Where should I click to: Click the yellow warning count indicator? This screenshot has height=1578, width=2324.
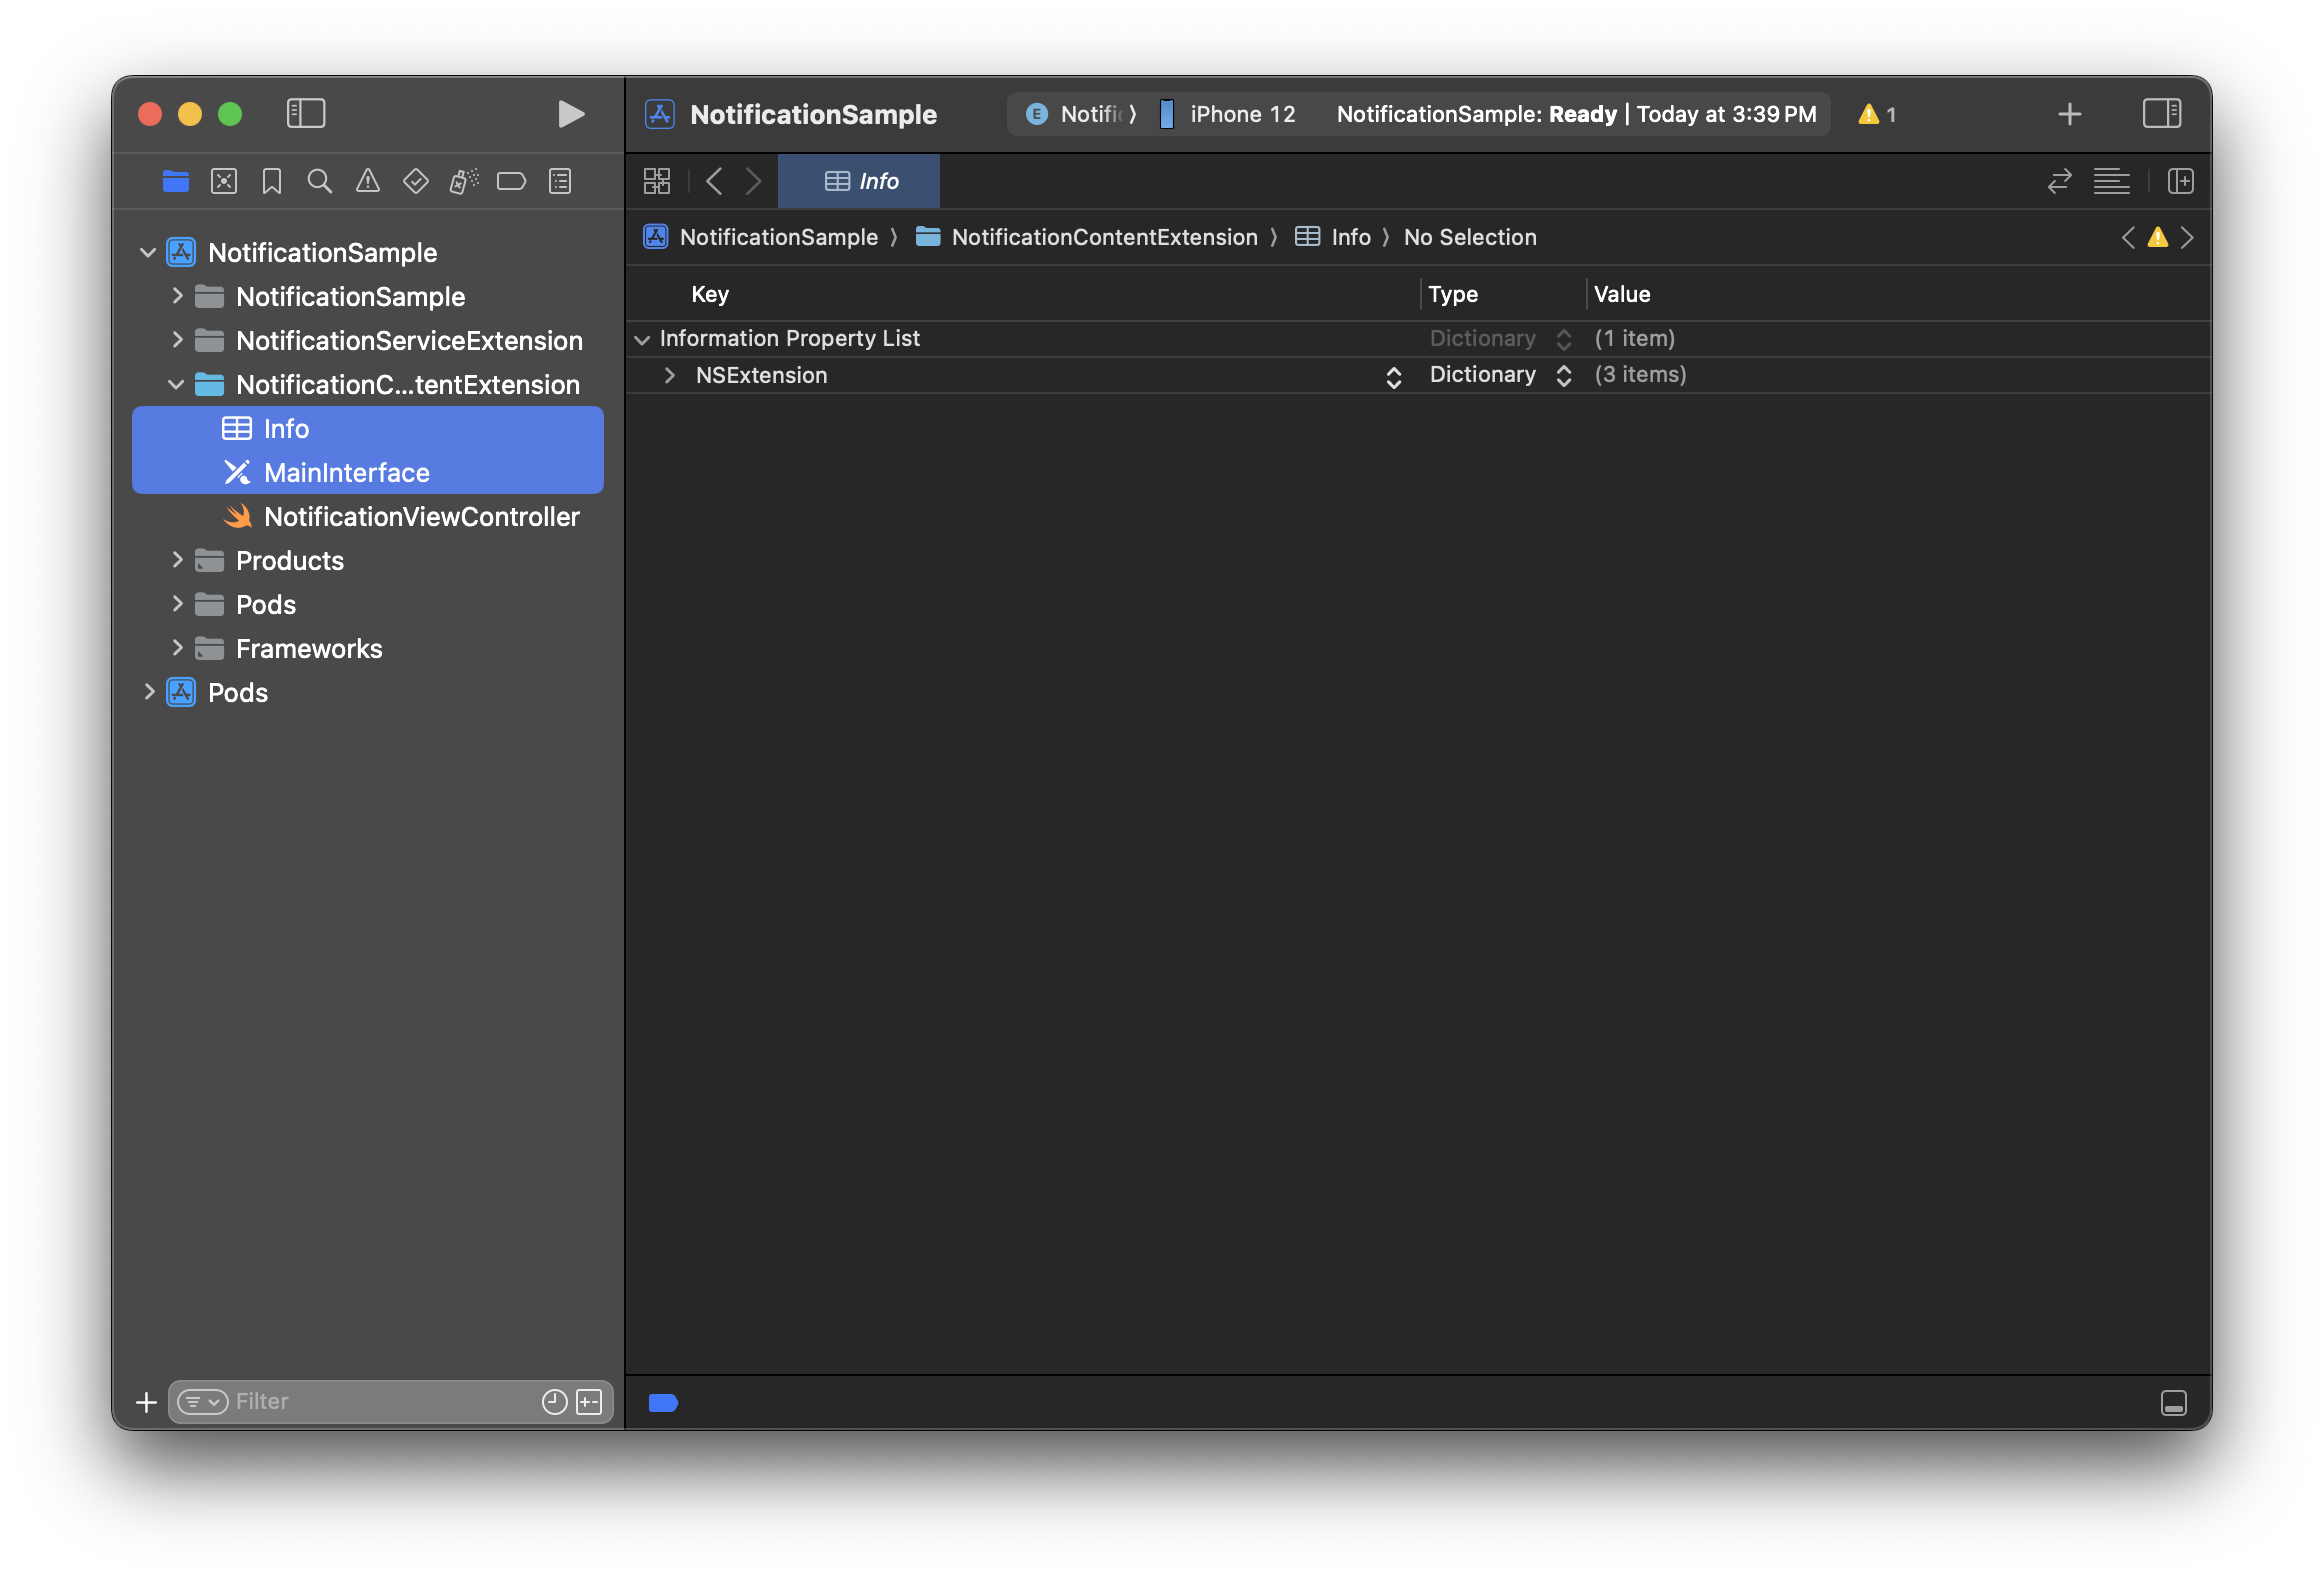[x=1877, y=114]
